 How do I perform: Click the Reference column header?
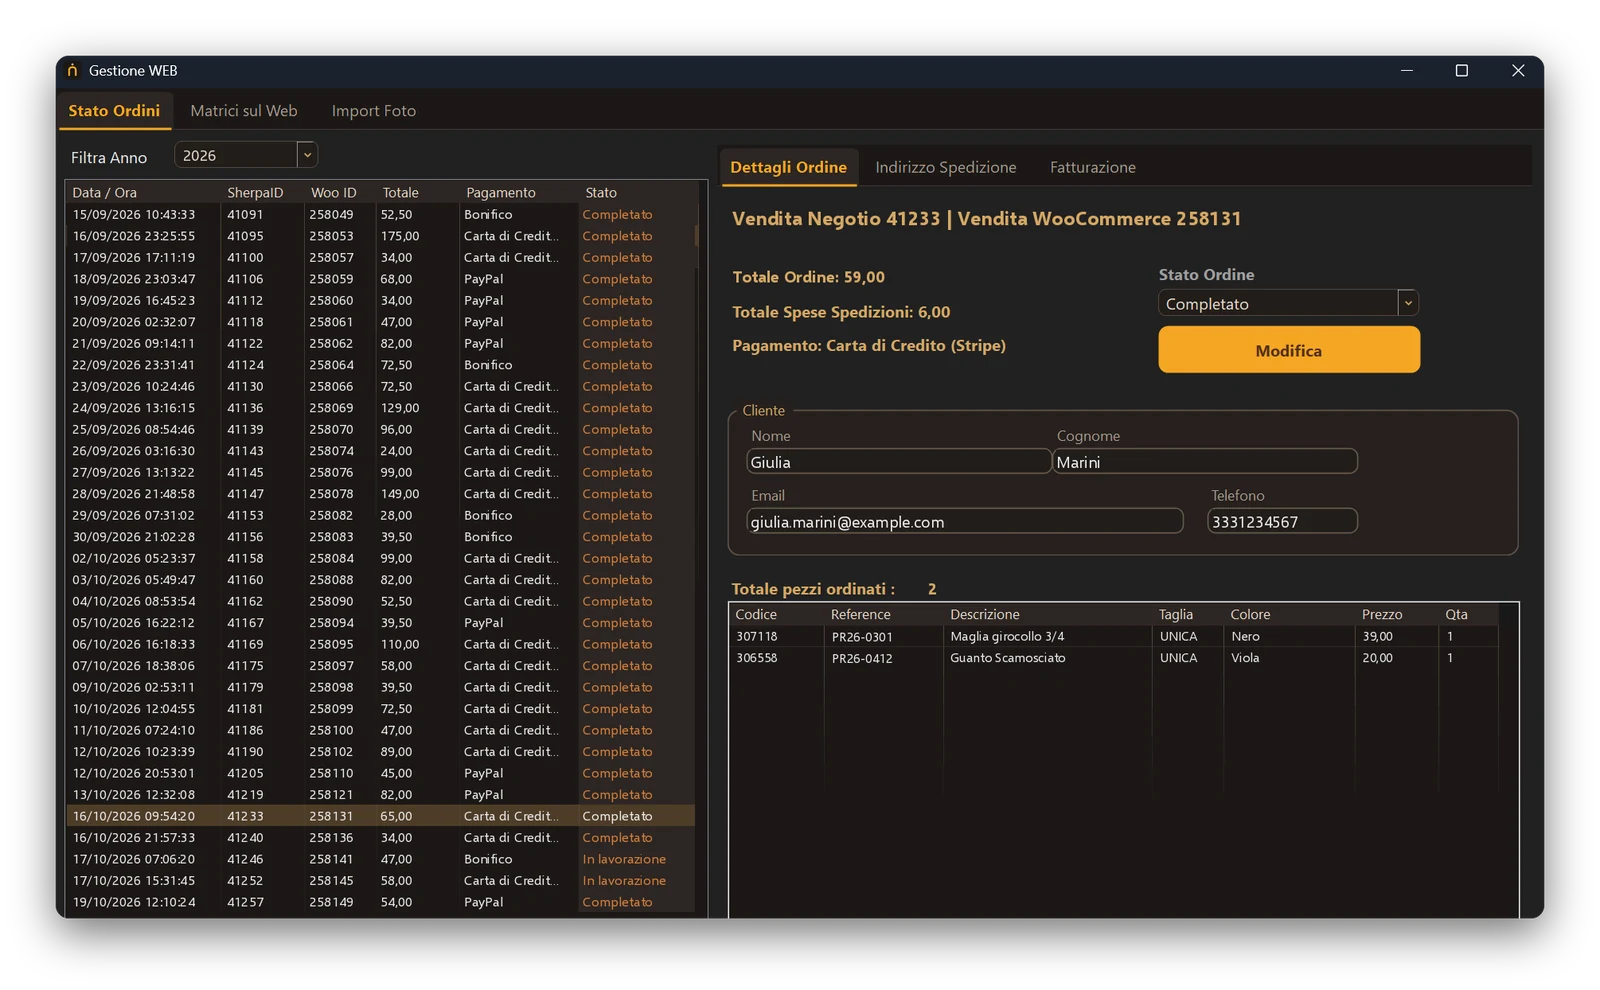point(884,614)
